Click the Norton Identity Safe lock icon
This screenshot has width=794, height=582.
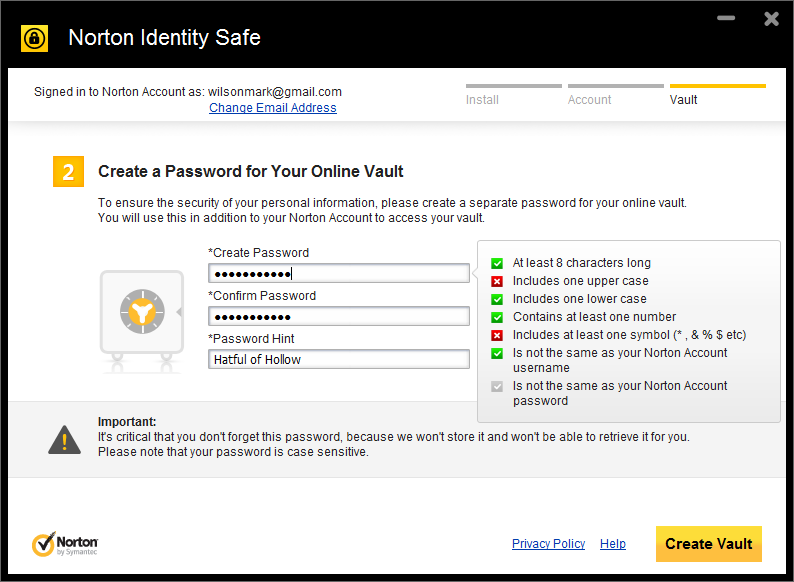pyautogui.click(x=34, y=38)
